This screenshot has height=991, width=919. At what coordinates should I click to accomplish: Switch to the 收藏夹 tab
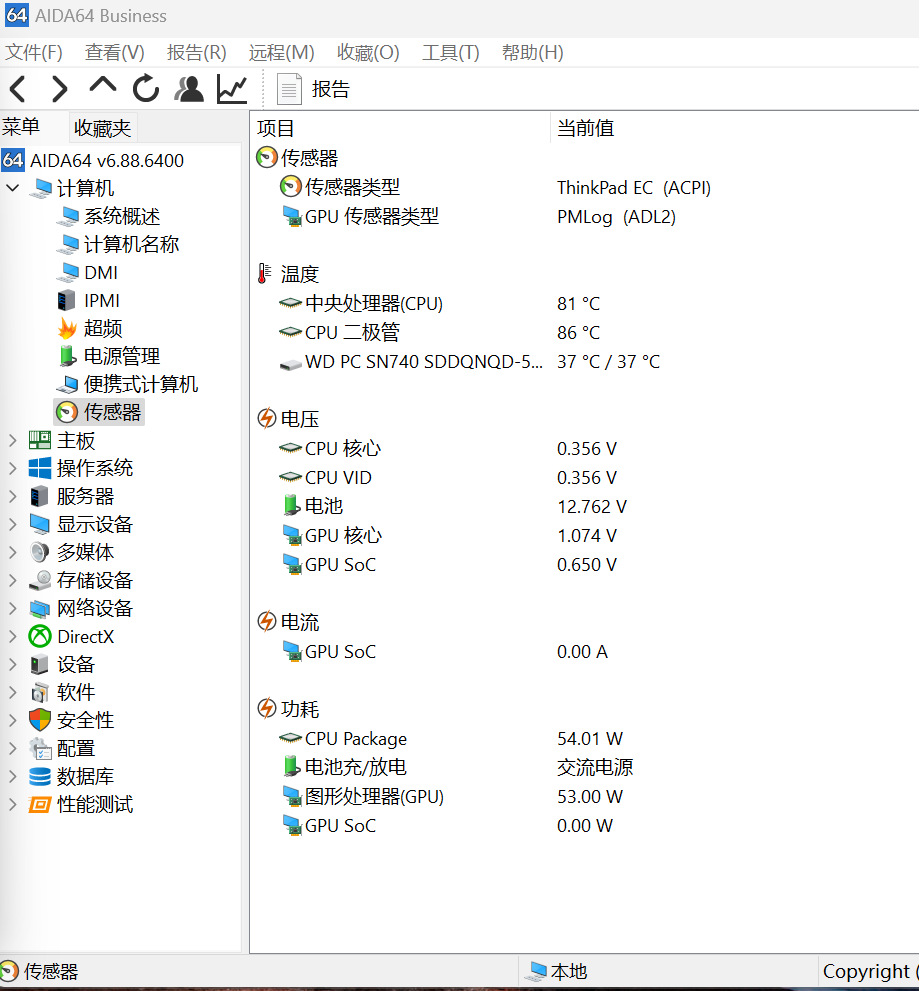tap(102, 128)
